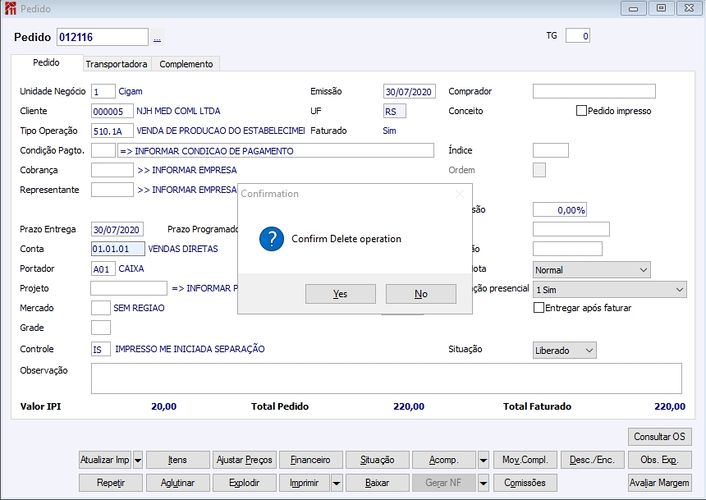Expand arrow menu beside Acomp. button

(483, 460)
